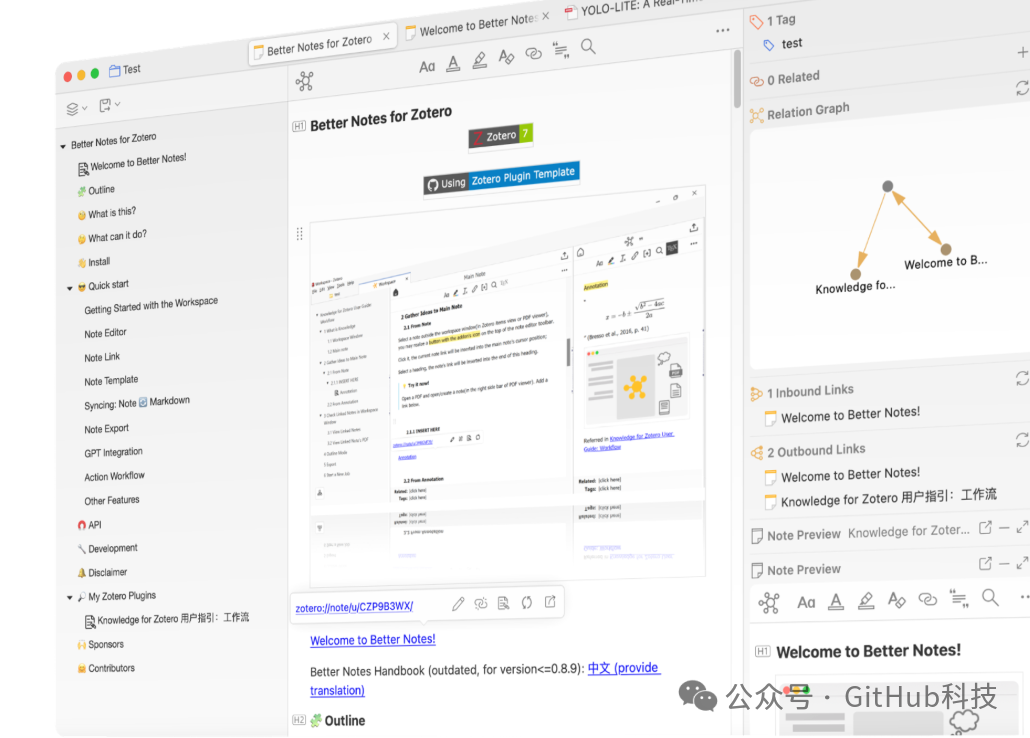Open the save/export dropdown in outline pane
Viewport: 1030px width, 738px height.
(x=109, y=105)
